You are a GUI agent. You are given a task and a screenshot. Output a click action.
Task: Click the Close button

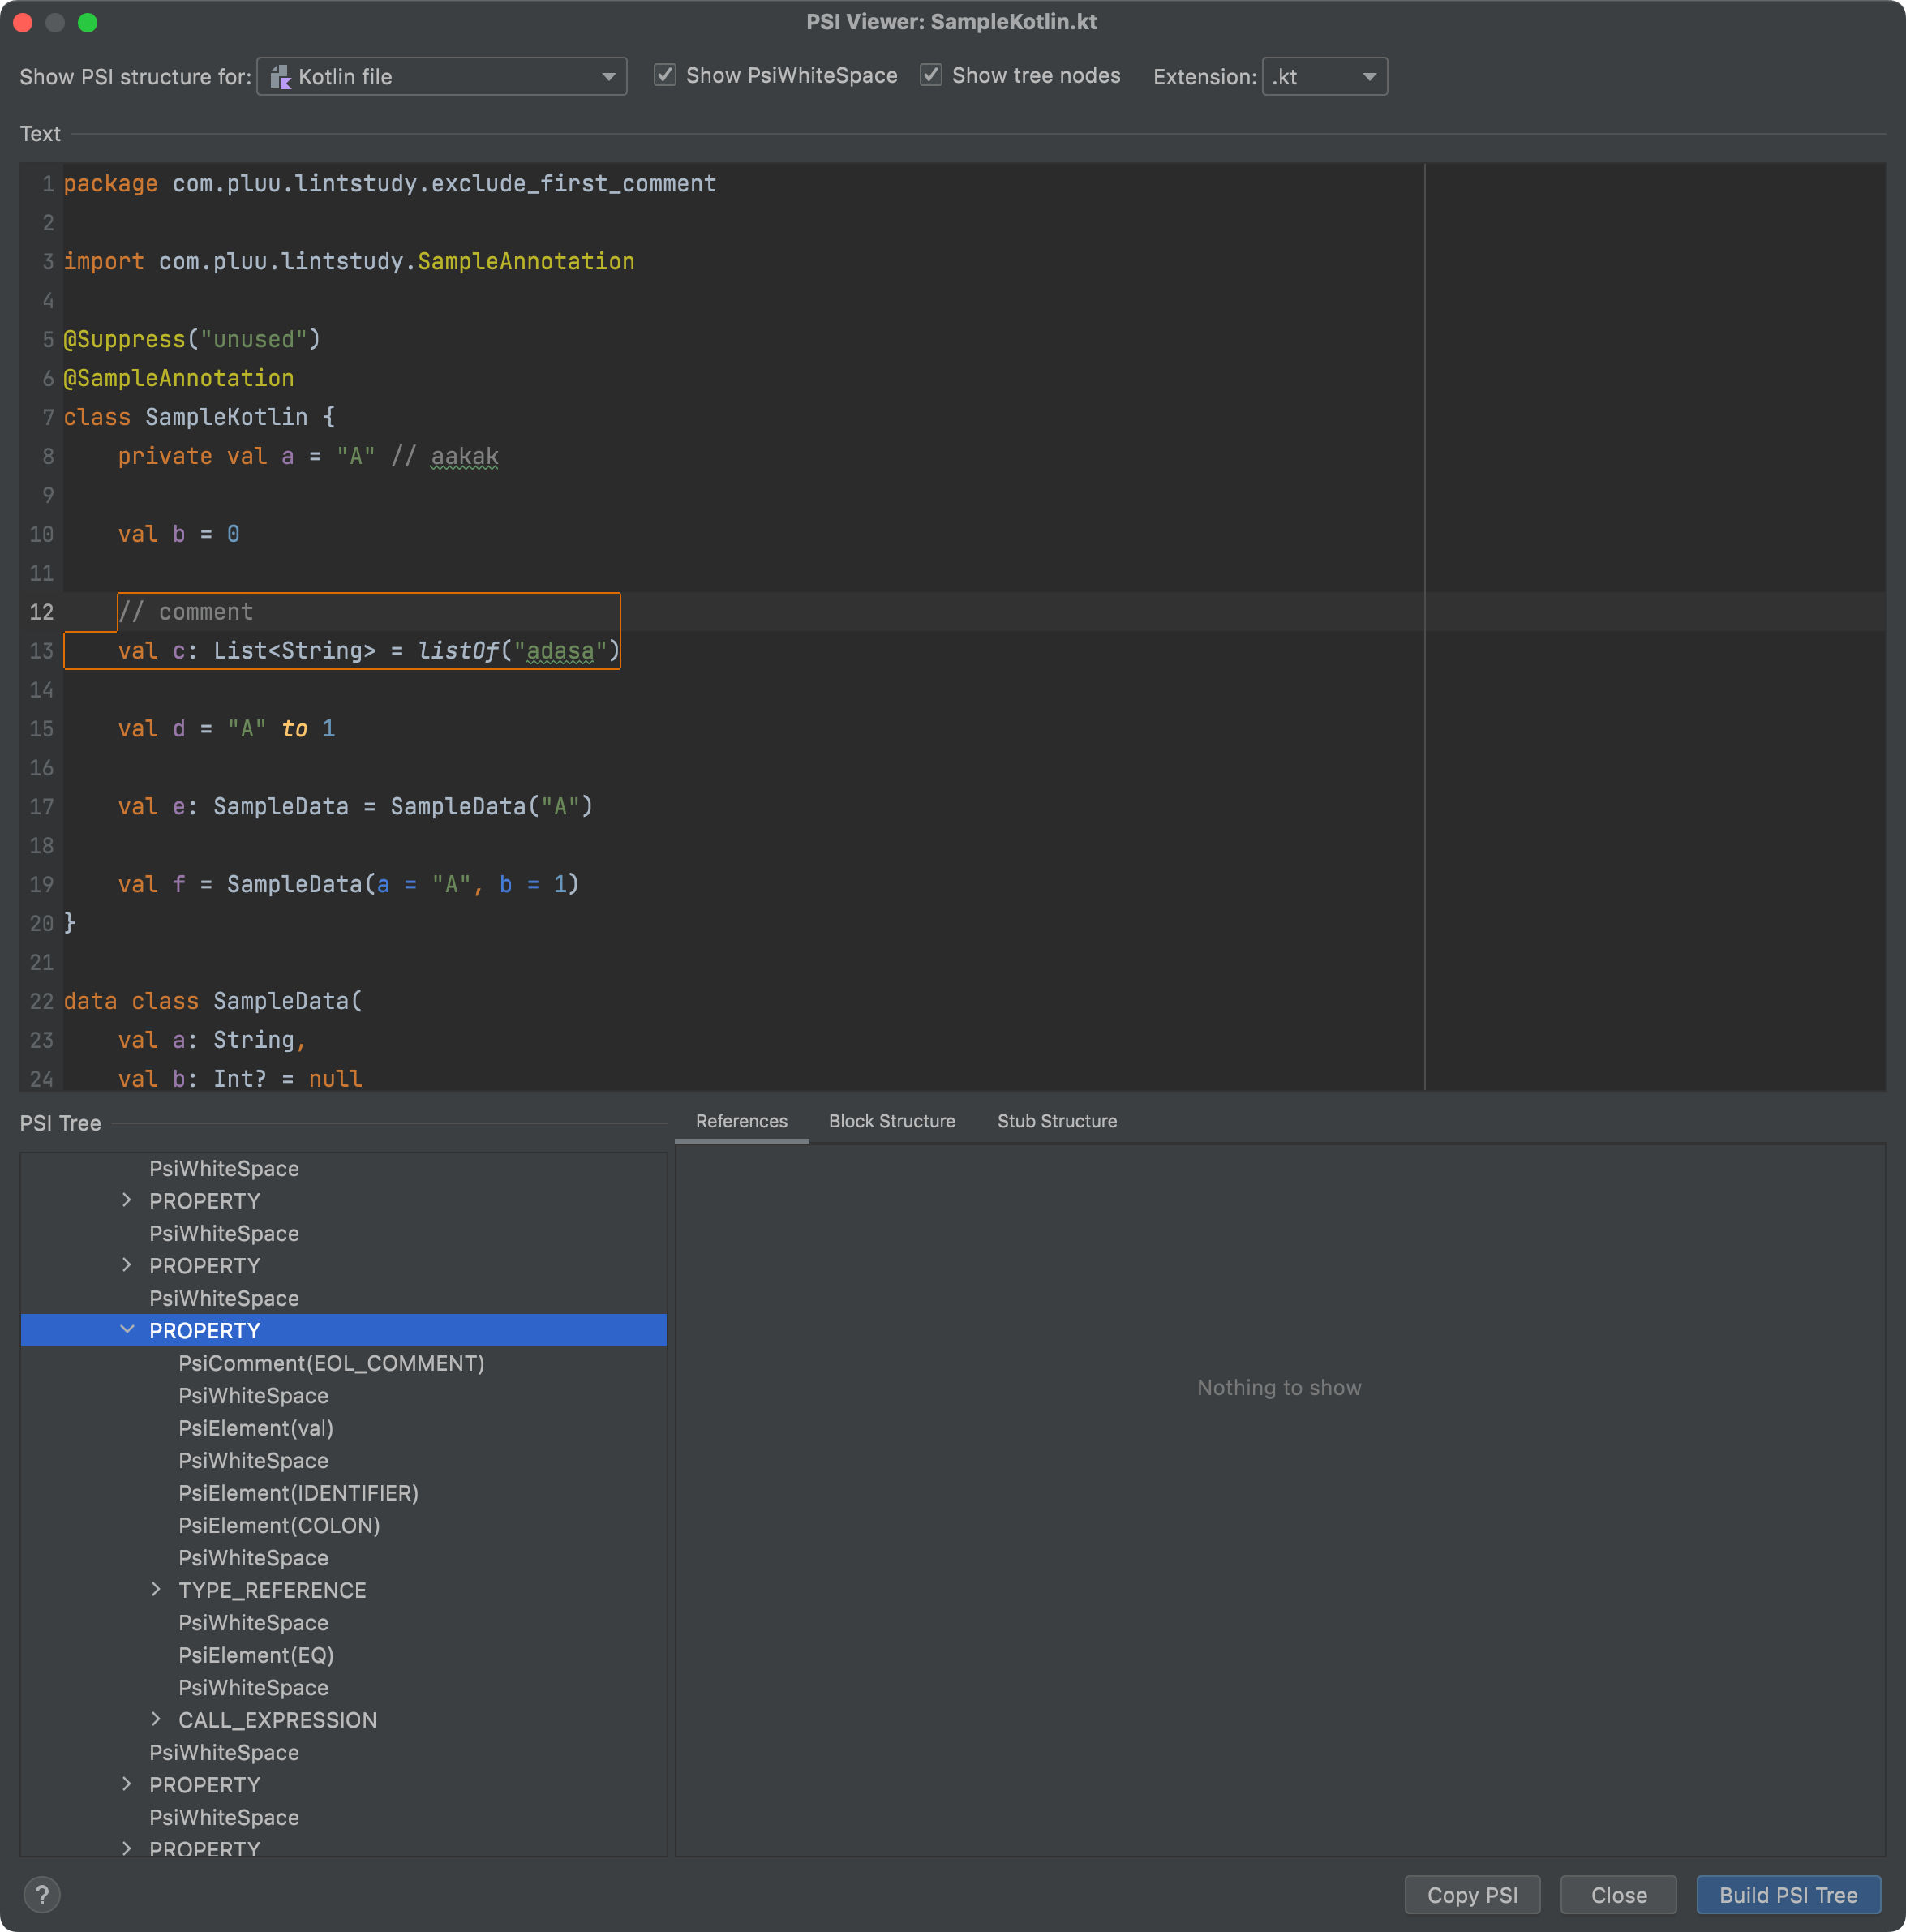pos(1617,1895)
